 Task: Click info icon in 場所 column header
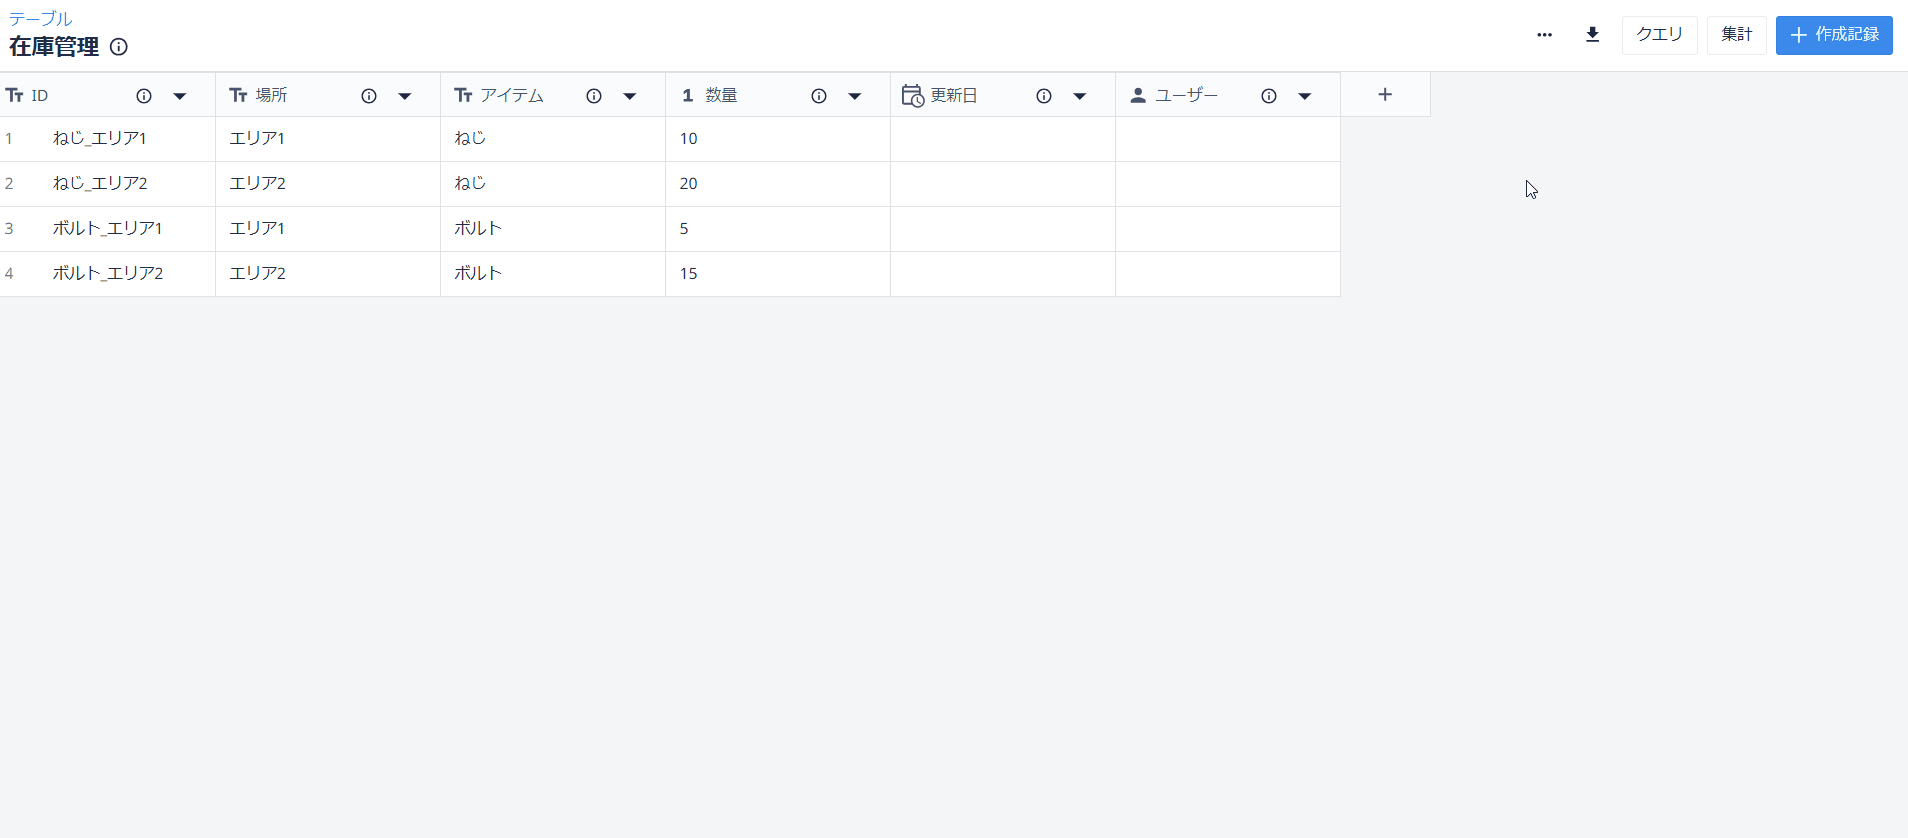point(369,96)
